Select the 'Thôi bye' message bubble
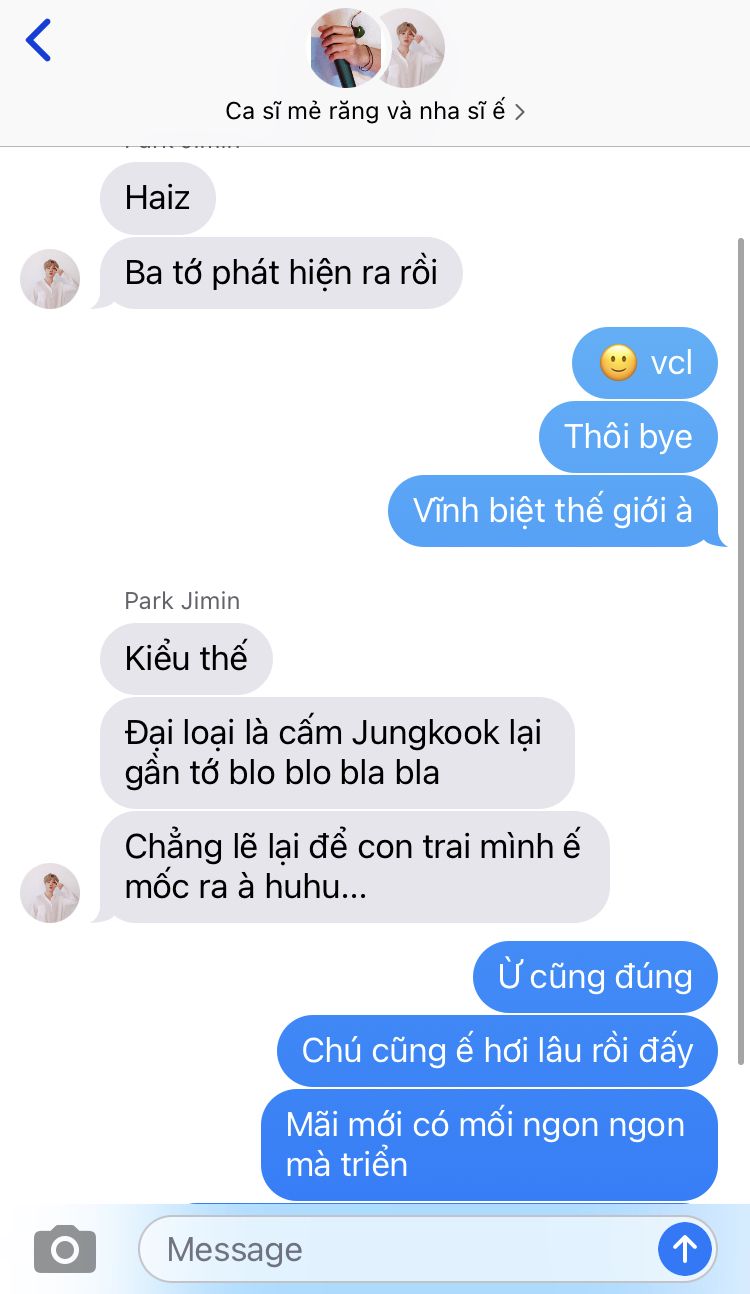This screenshot has width=750, height=1294. (x=628, y=436)
